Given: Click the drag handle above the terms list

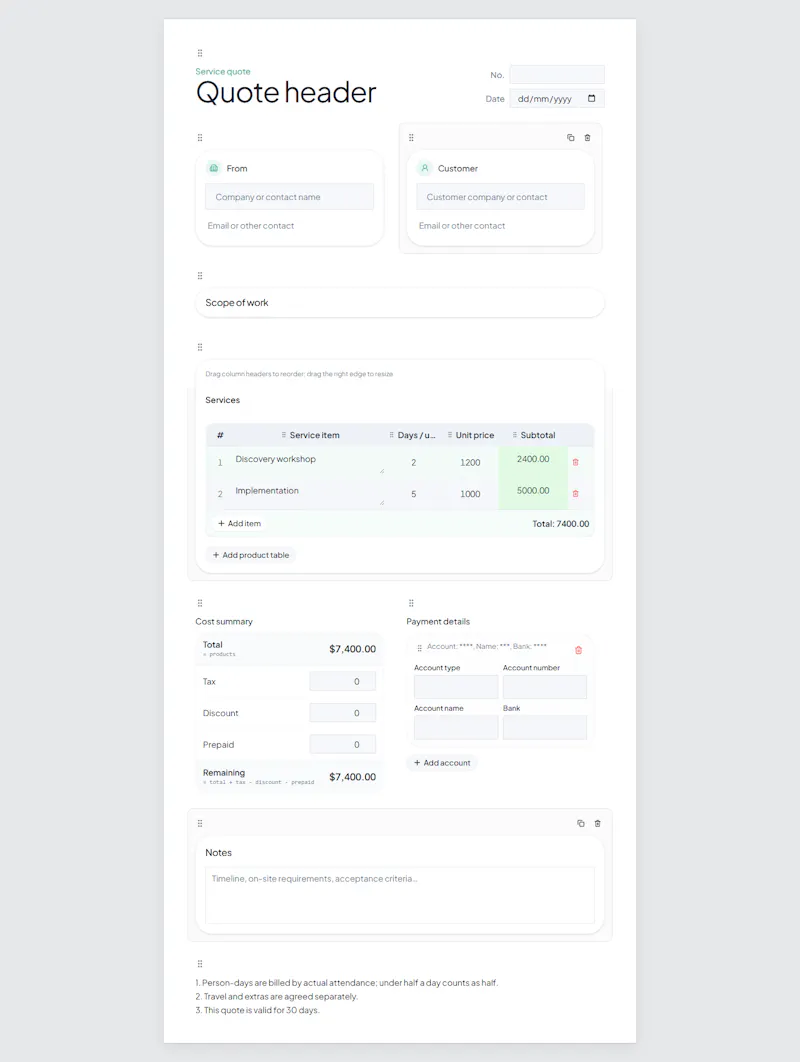Looking at the screenshot, I should [x=200, y=964].
